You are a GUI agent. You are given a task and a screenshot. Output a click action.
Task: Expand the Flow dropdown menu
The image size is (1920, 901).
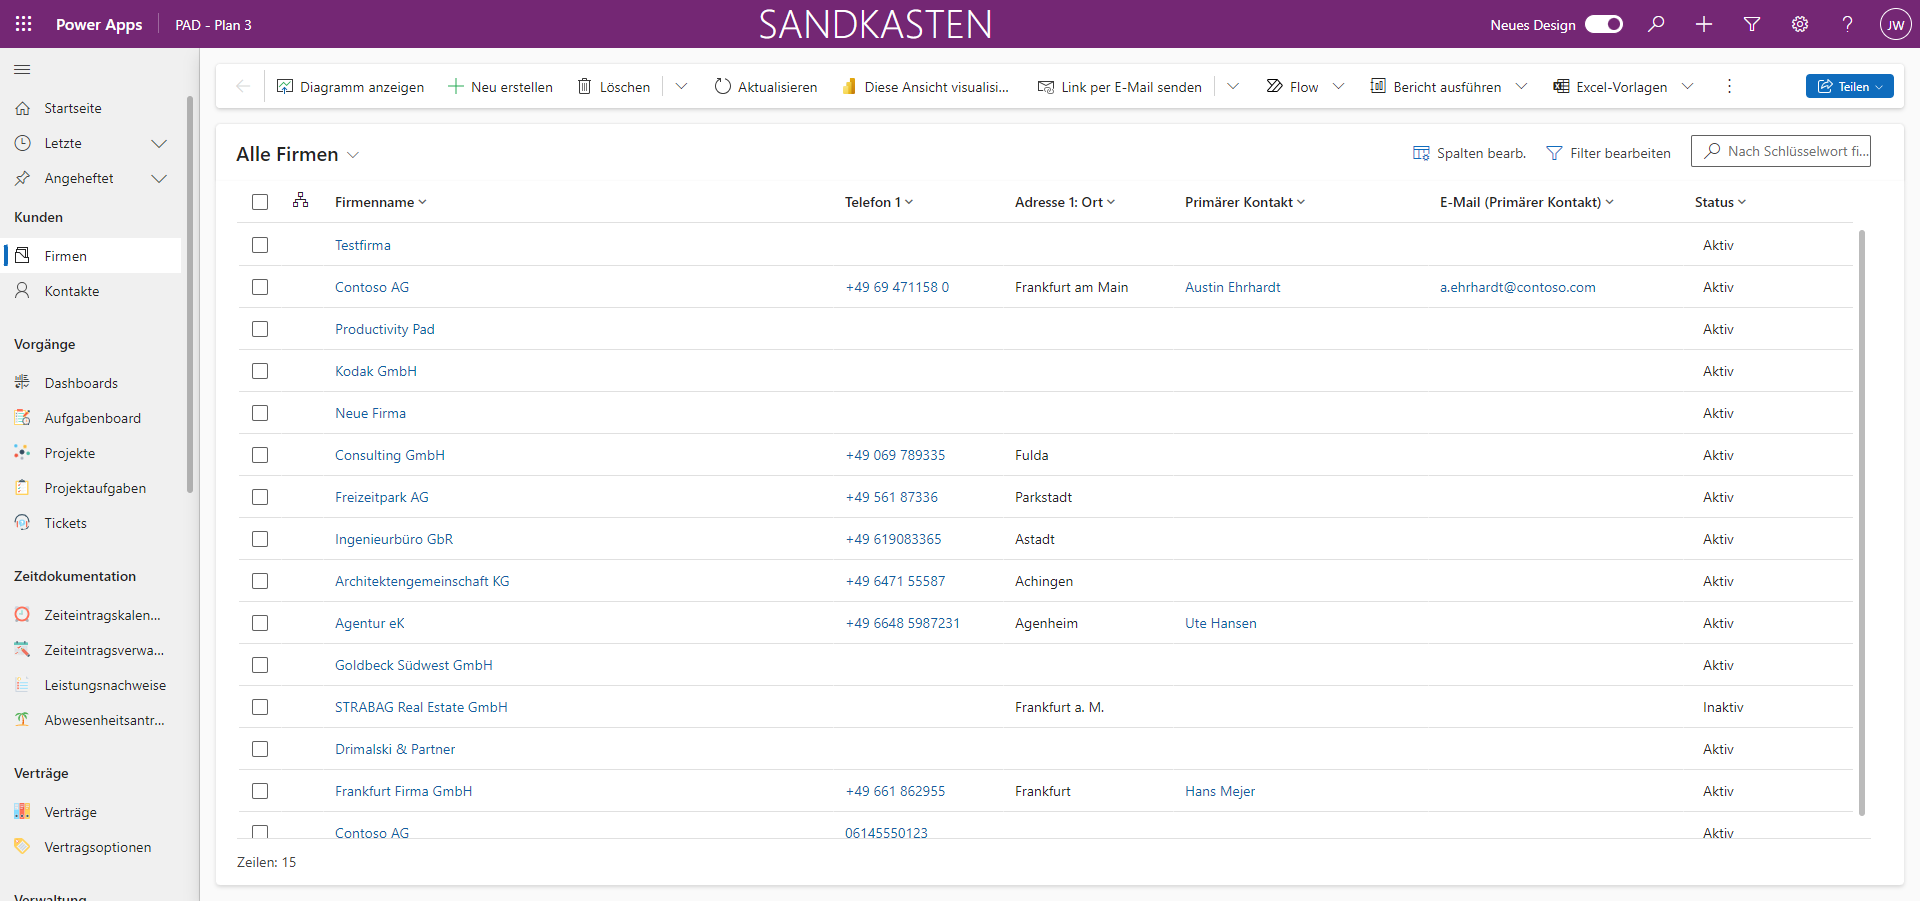1339,87
